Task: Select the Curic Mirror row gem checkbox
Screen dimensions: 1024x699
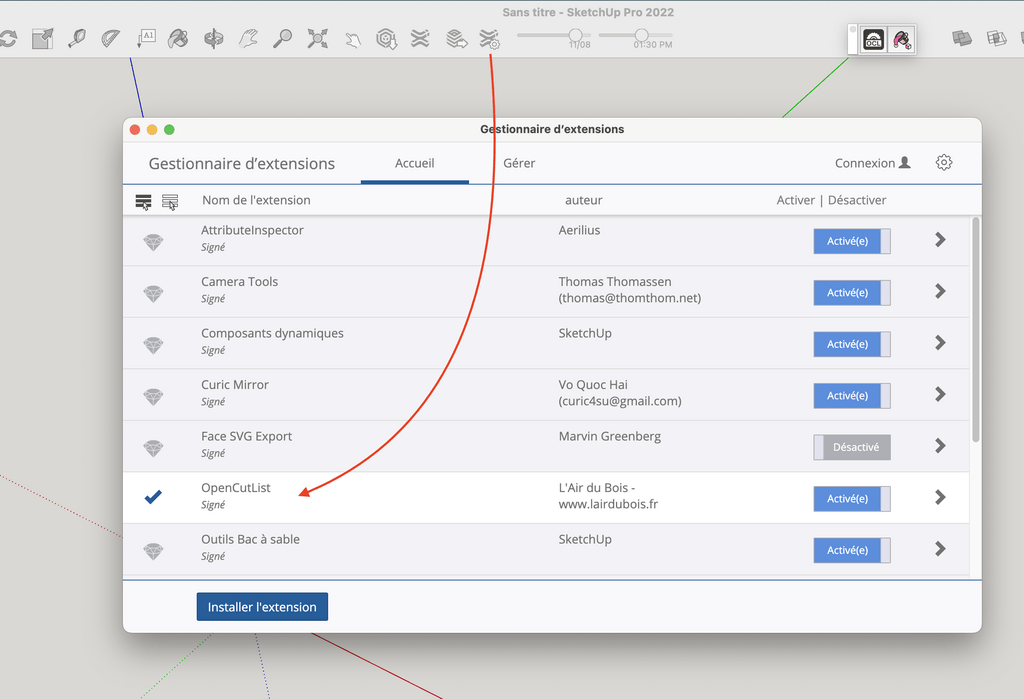Action: [x=153, y=397]
